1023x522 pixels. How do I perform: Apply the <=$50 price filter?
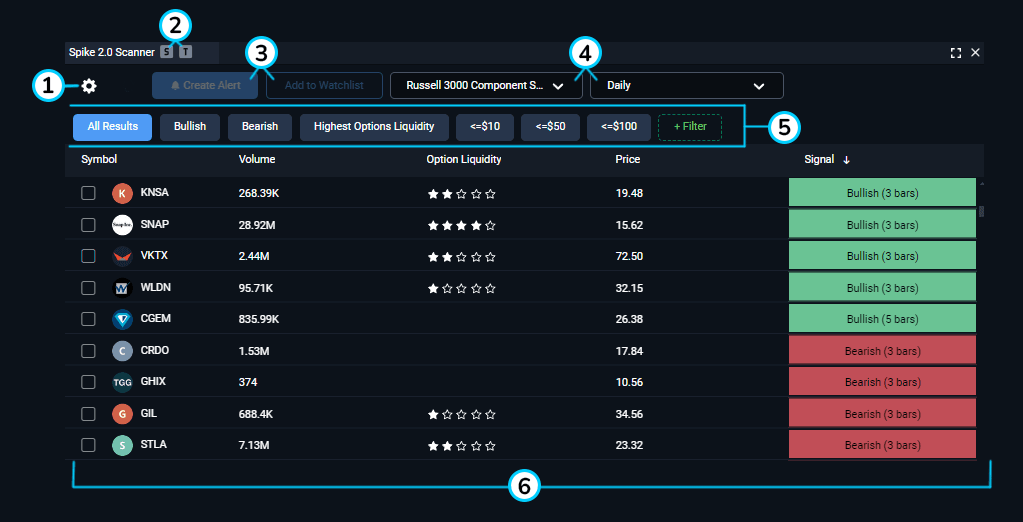point(550,127)
